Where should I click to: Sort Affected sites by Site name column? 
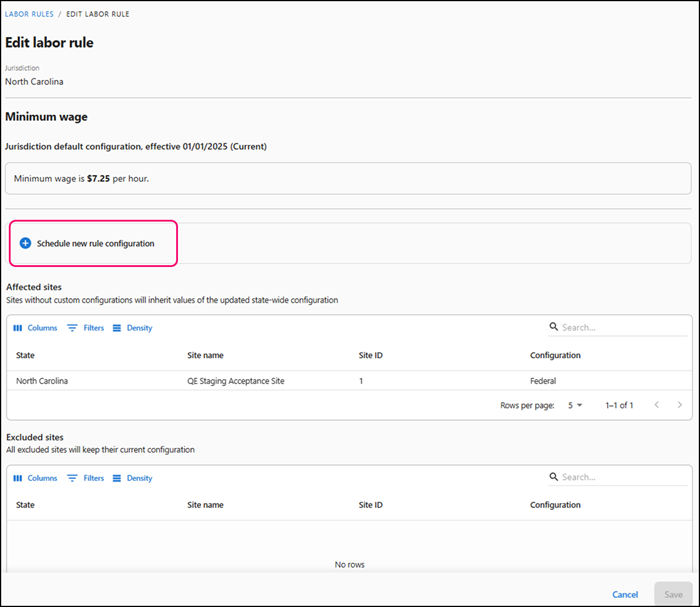pos(205,355)
